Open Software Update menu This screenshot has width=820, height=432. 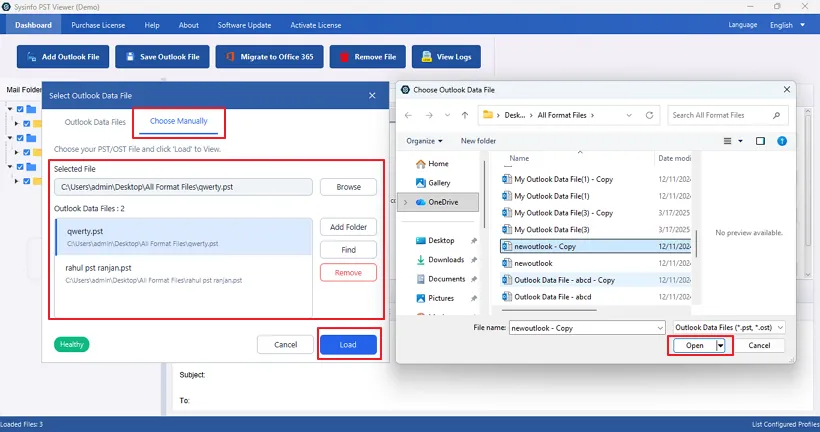(x=244, y=25)
